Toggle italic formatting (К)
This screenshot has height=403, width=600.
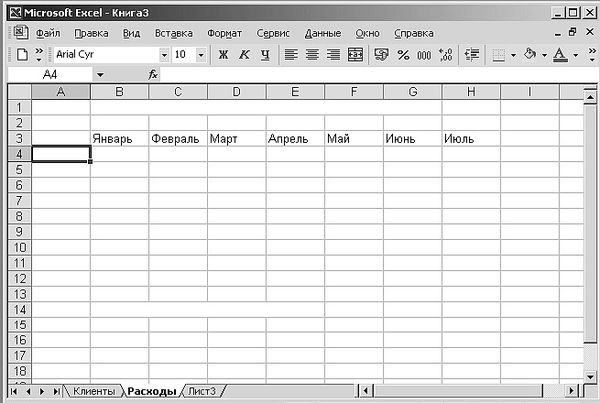tap(243, 54)
